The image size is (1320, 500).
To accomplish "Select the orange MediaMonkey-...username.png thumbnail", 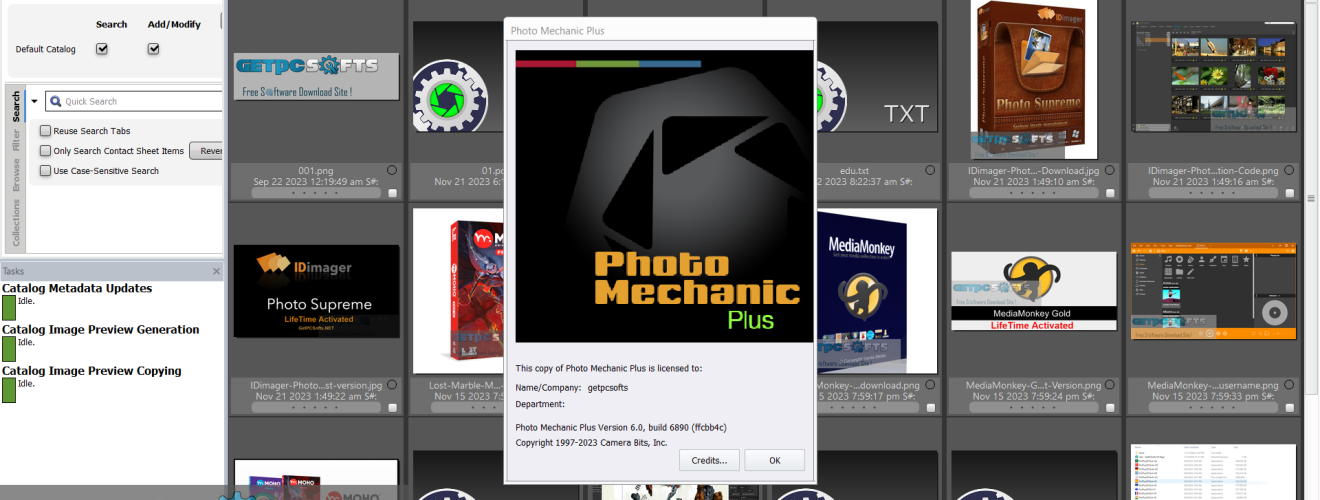I will [x=1213, y=291].
